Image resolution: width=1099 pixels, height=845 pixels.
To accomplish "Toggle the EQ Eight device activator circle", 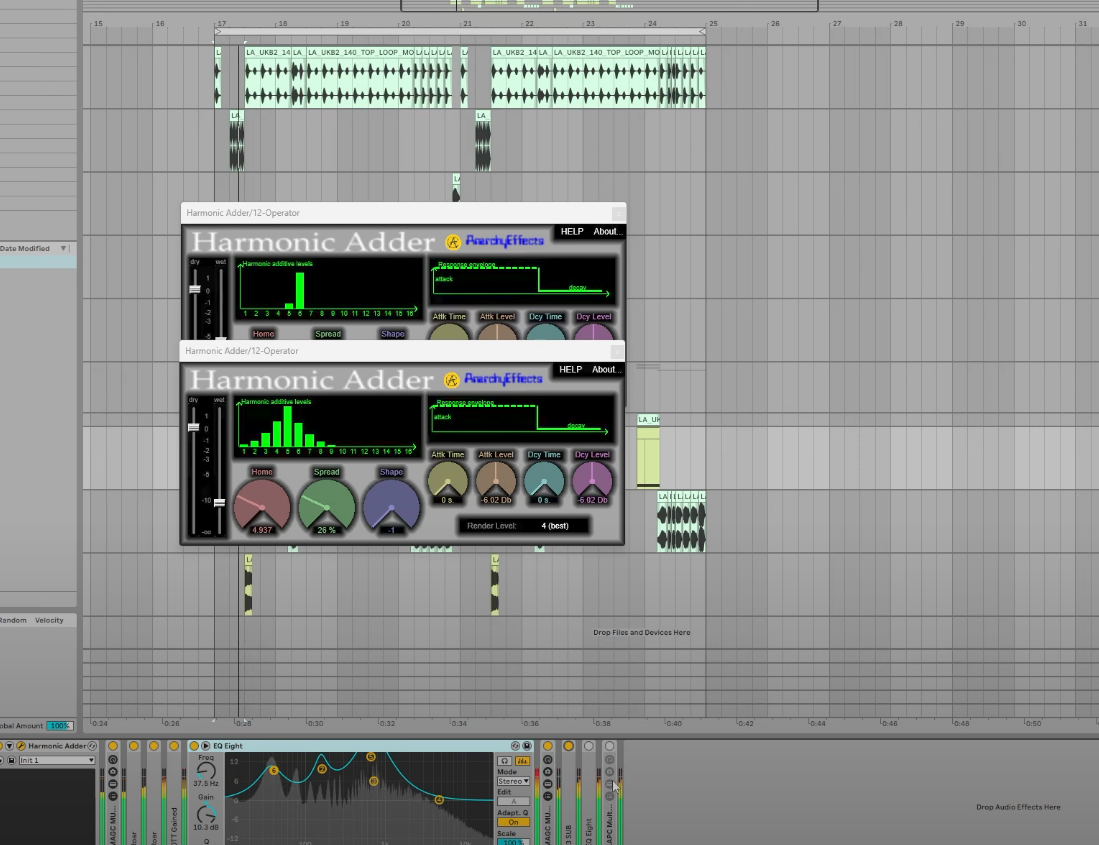I will (x=196, y=745).
